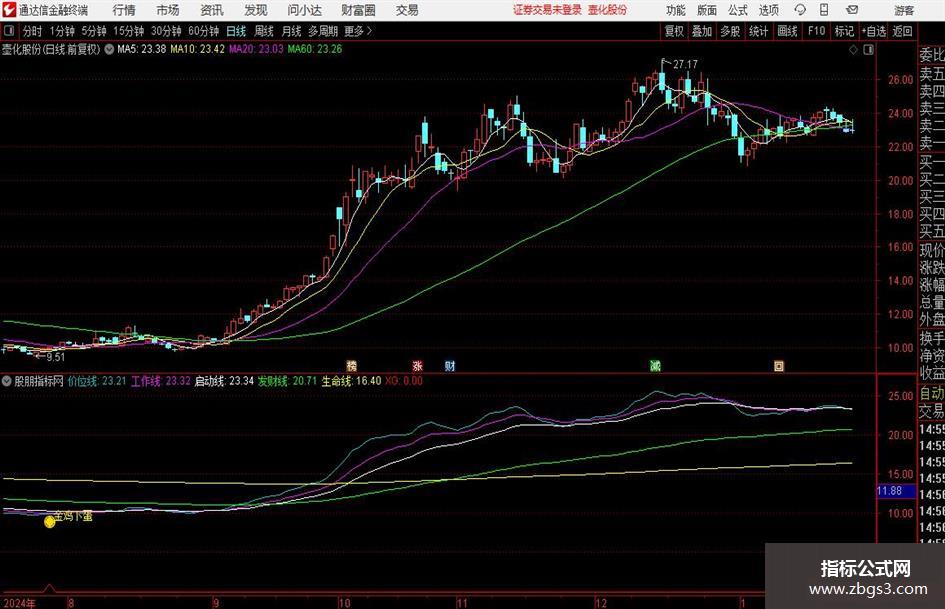Switch to the 5分钟 period tab
Image resolution: width=945 pixels, height=609 pixels.
(x=94, y=31)
